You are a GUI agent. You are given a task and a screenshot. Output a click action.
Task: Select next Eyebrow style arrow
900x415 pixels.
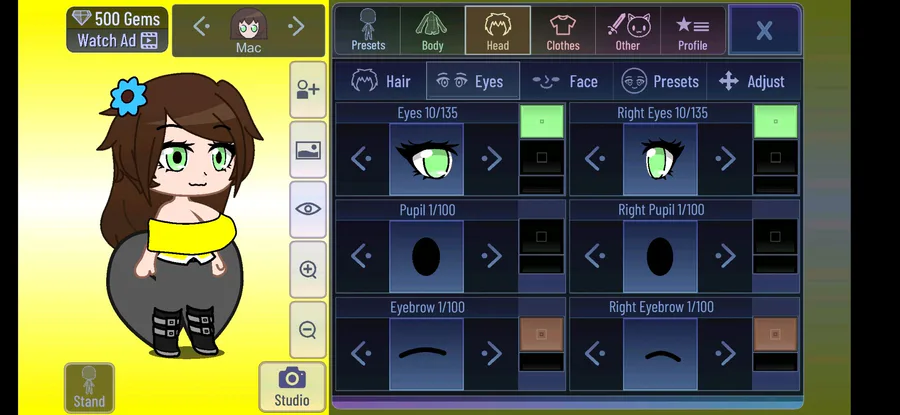point(491,353)
